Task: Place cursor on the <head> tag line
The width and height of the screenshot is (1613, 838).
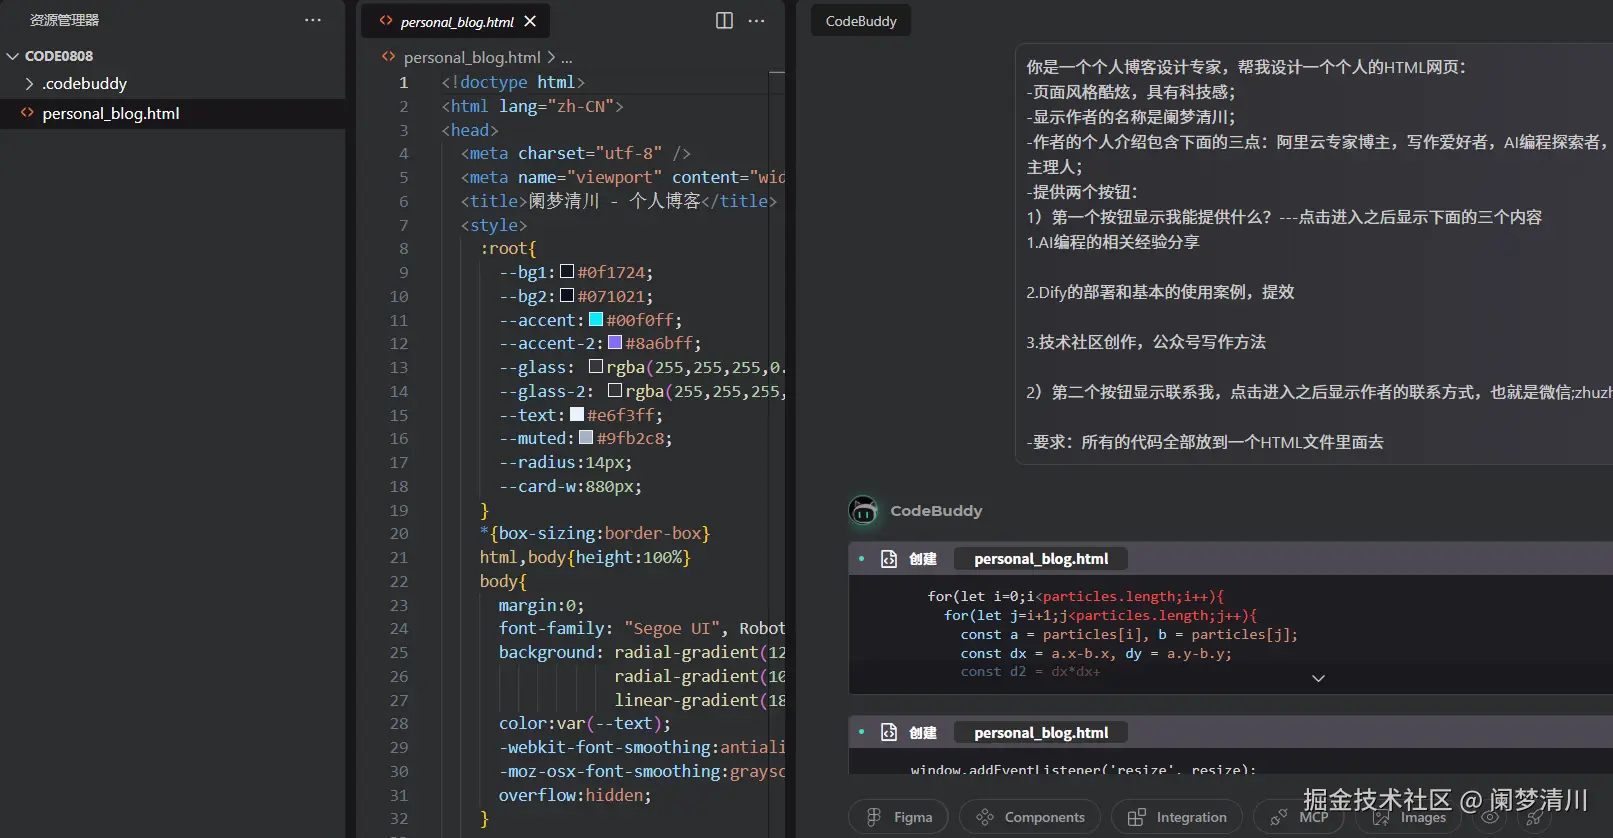Action: coord(470,130)
